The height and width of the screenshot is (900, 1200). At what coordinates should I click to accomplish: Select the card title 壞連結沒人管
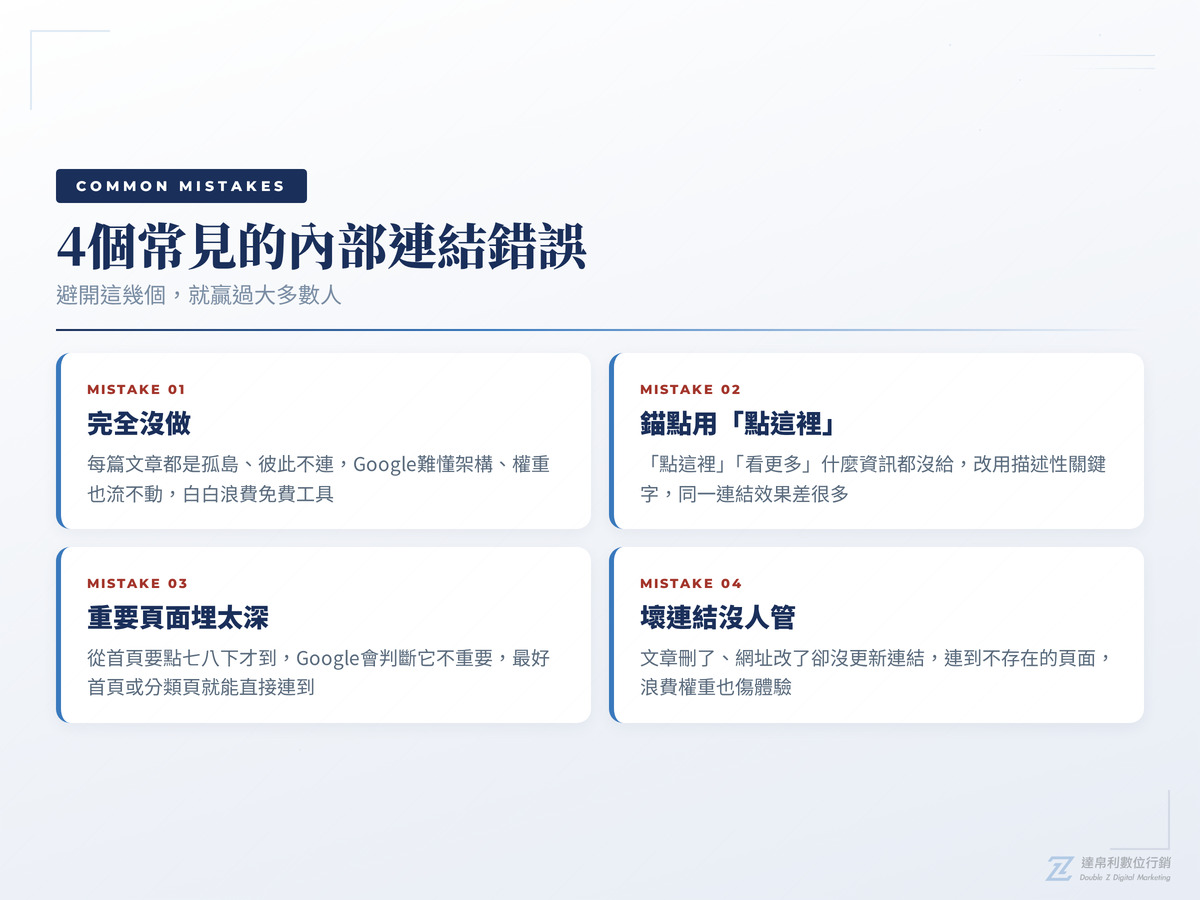click(717, 618)
